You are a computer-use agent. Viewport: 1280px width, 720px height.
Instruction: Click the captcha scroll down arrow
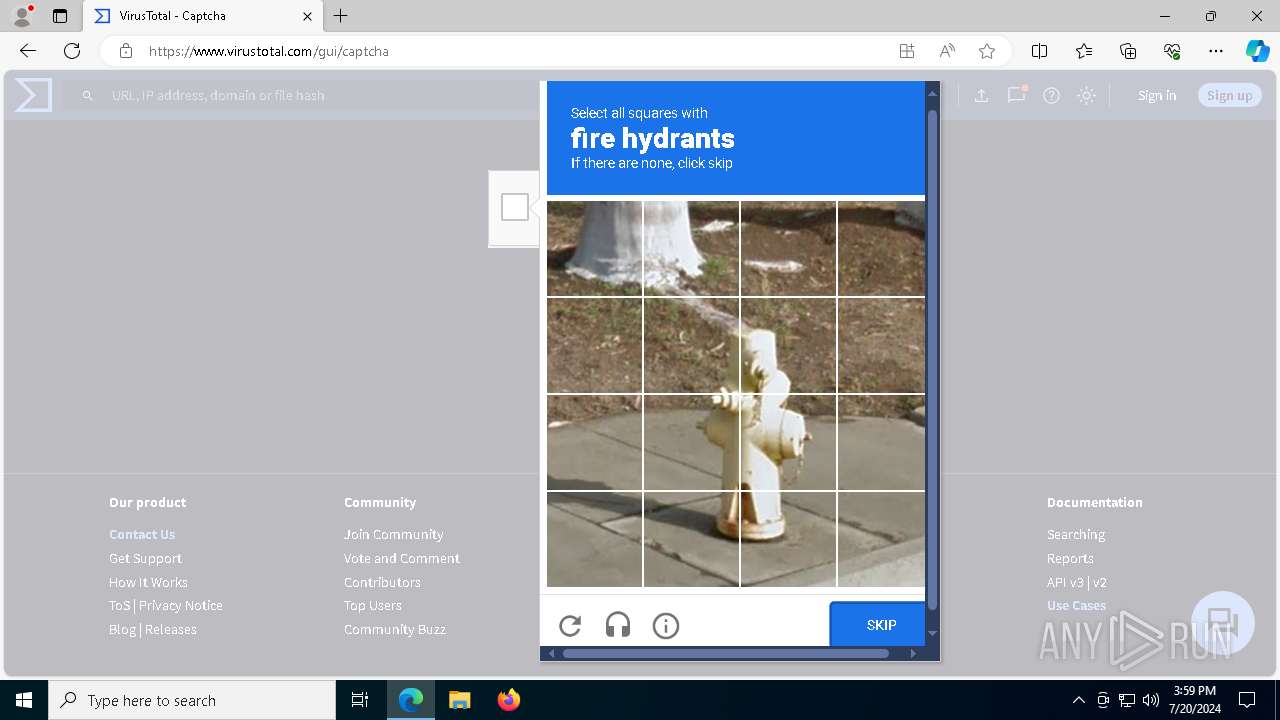coord(932,633)
